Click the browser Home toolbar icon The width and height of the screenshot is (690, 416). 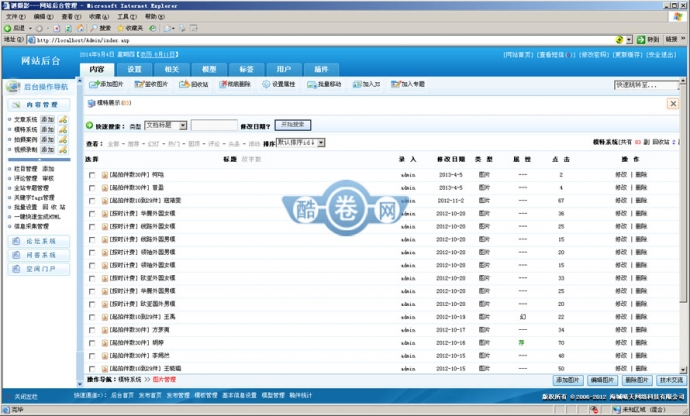81,28
